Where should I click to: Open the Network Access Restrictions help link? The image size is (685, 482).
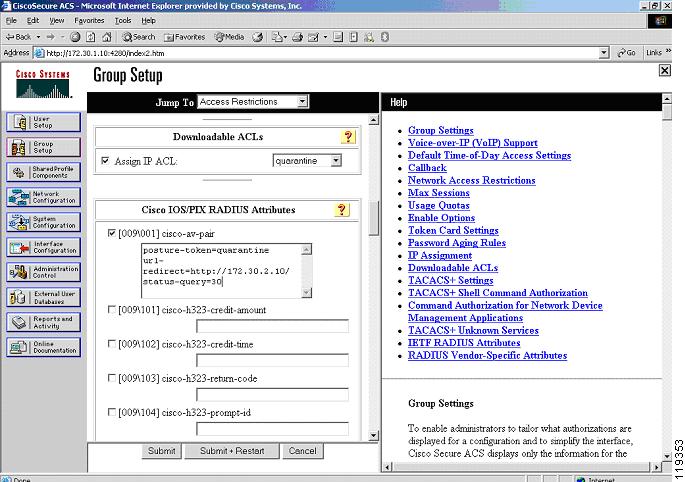[x=471, y=180]
